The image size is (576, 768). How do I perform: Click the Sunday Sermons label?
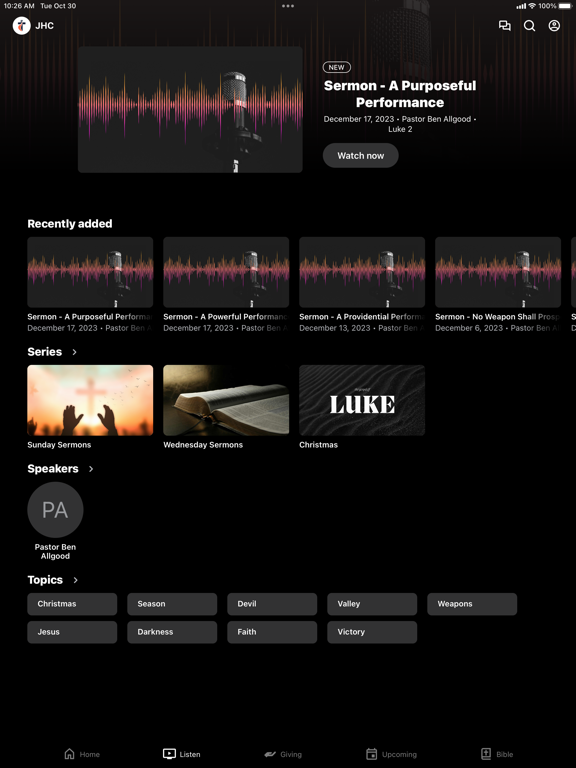[x=59, y=445]
